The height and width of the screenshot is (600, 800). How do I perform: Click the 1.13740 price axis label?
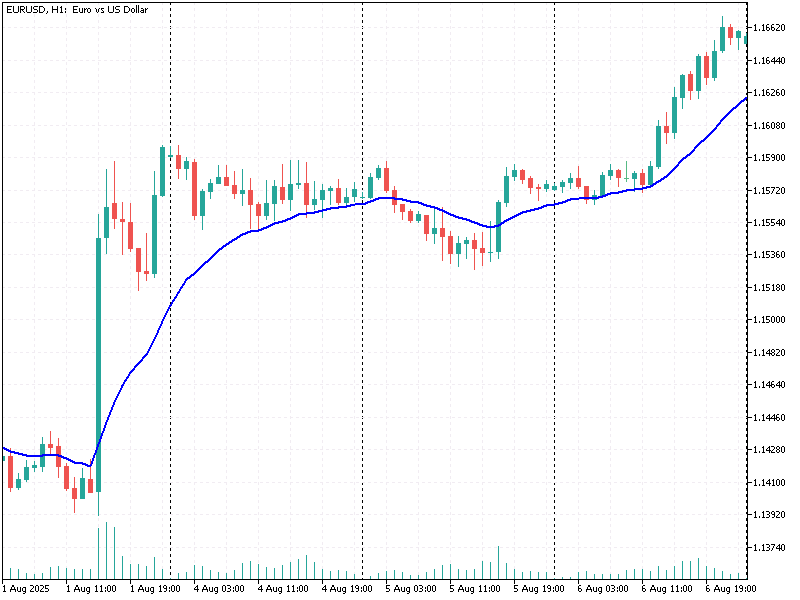(x=773, y=548)
